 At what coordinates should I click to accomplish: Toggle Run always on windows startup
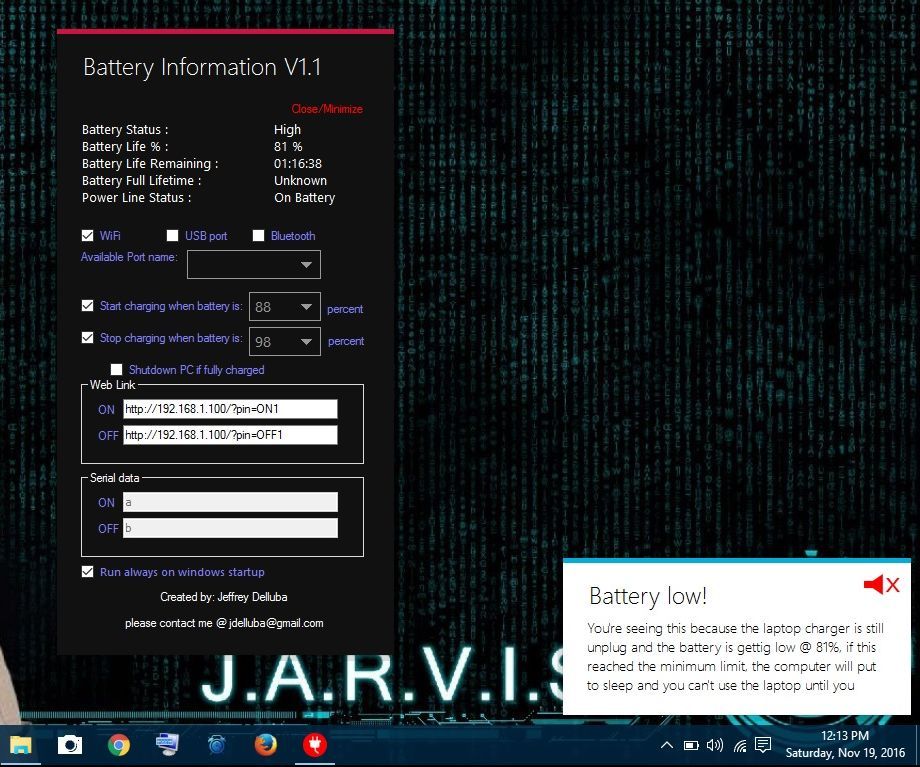tap(87, 572)
